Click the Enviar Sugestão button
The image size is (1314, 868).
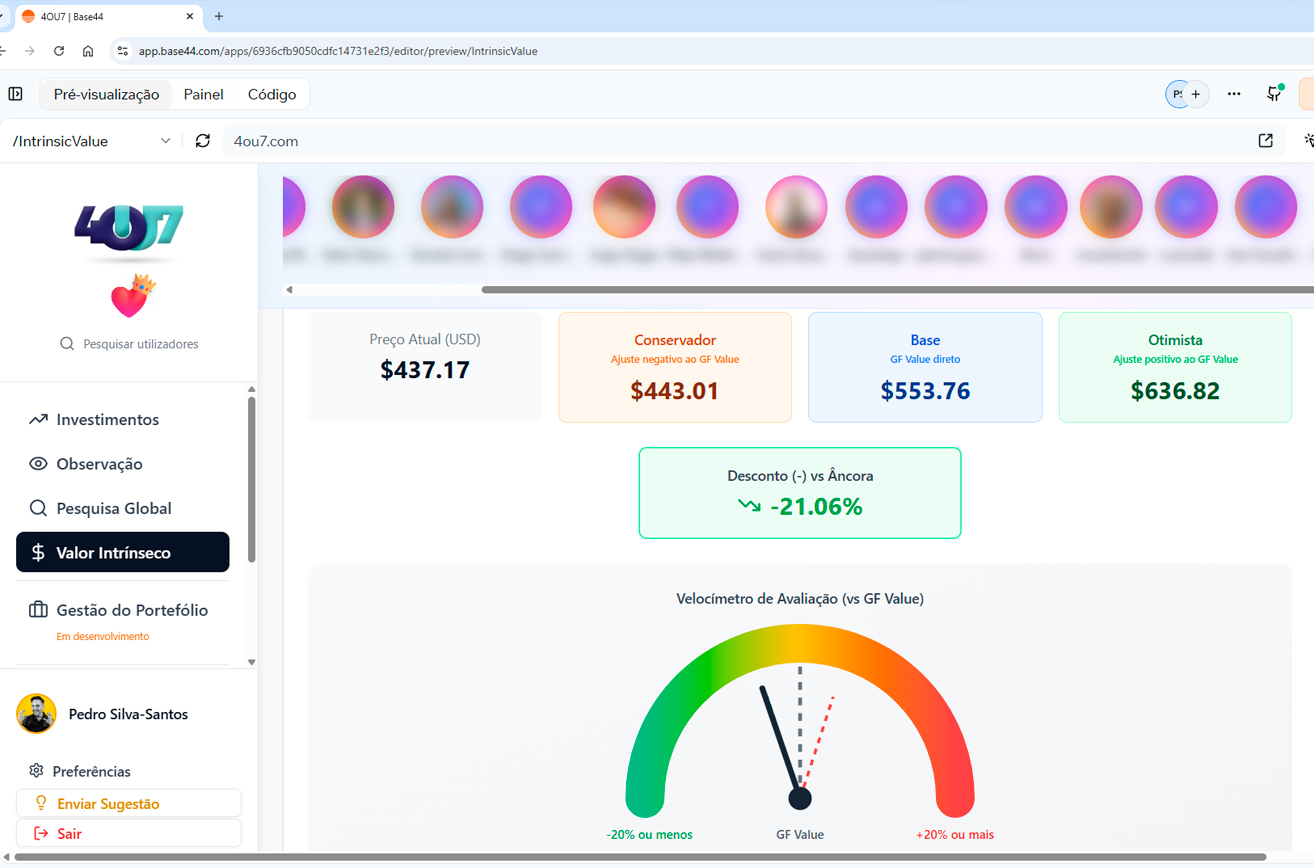tap(128, 803)
